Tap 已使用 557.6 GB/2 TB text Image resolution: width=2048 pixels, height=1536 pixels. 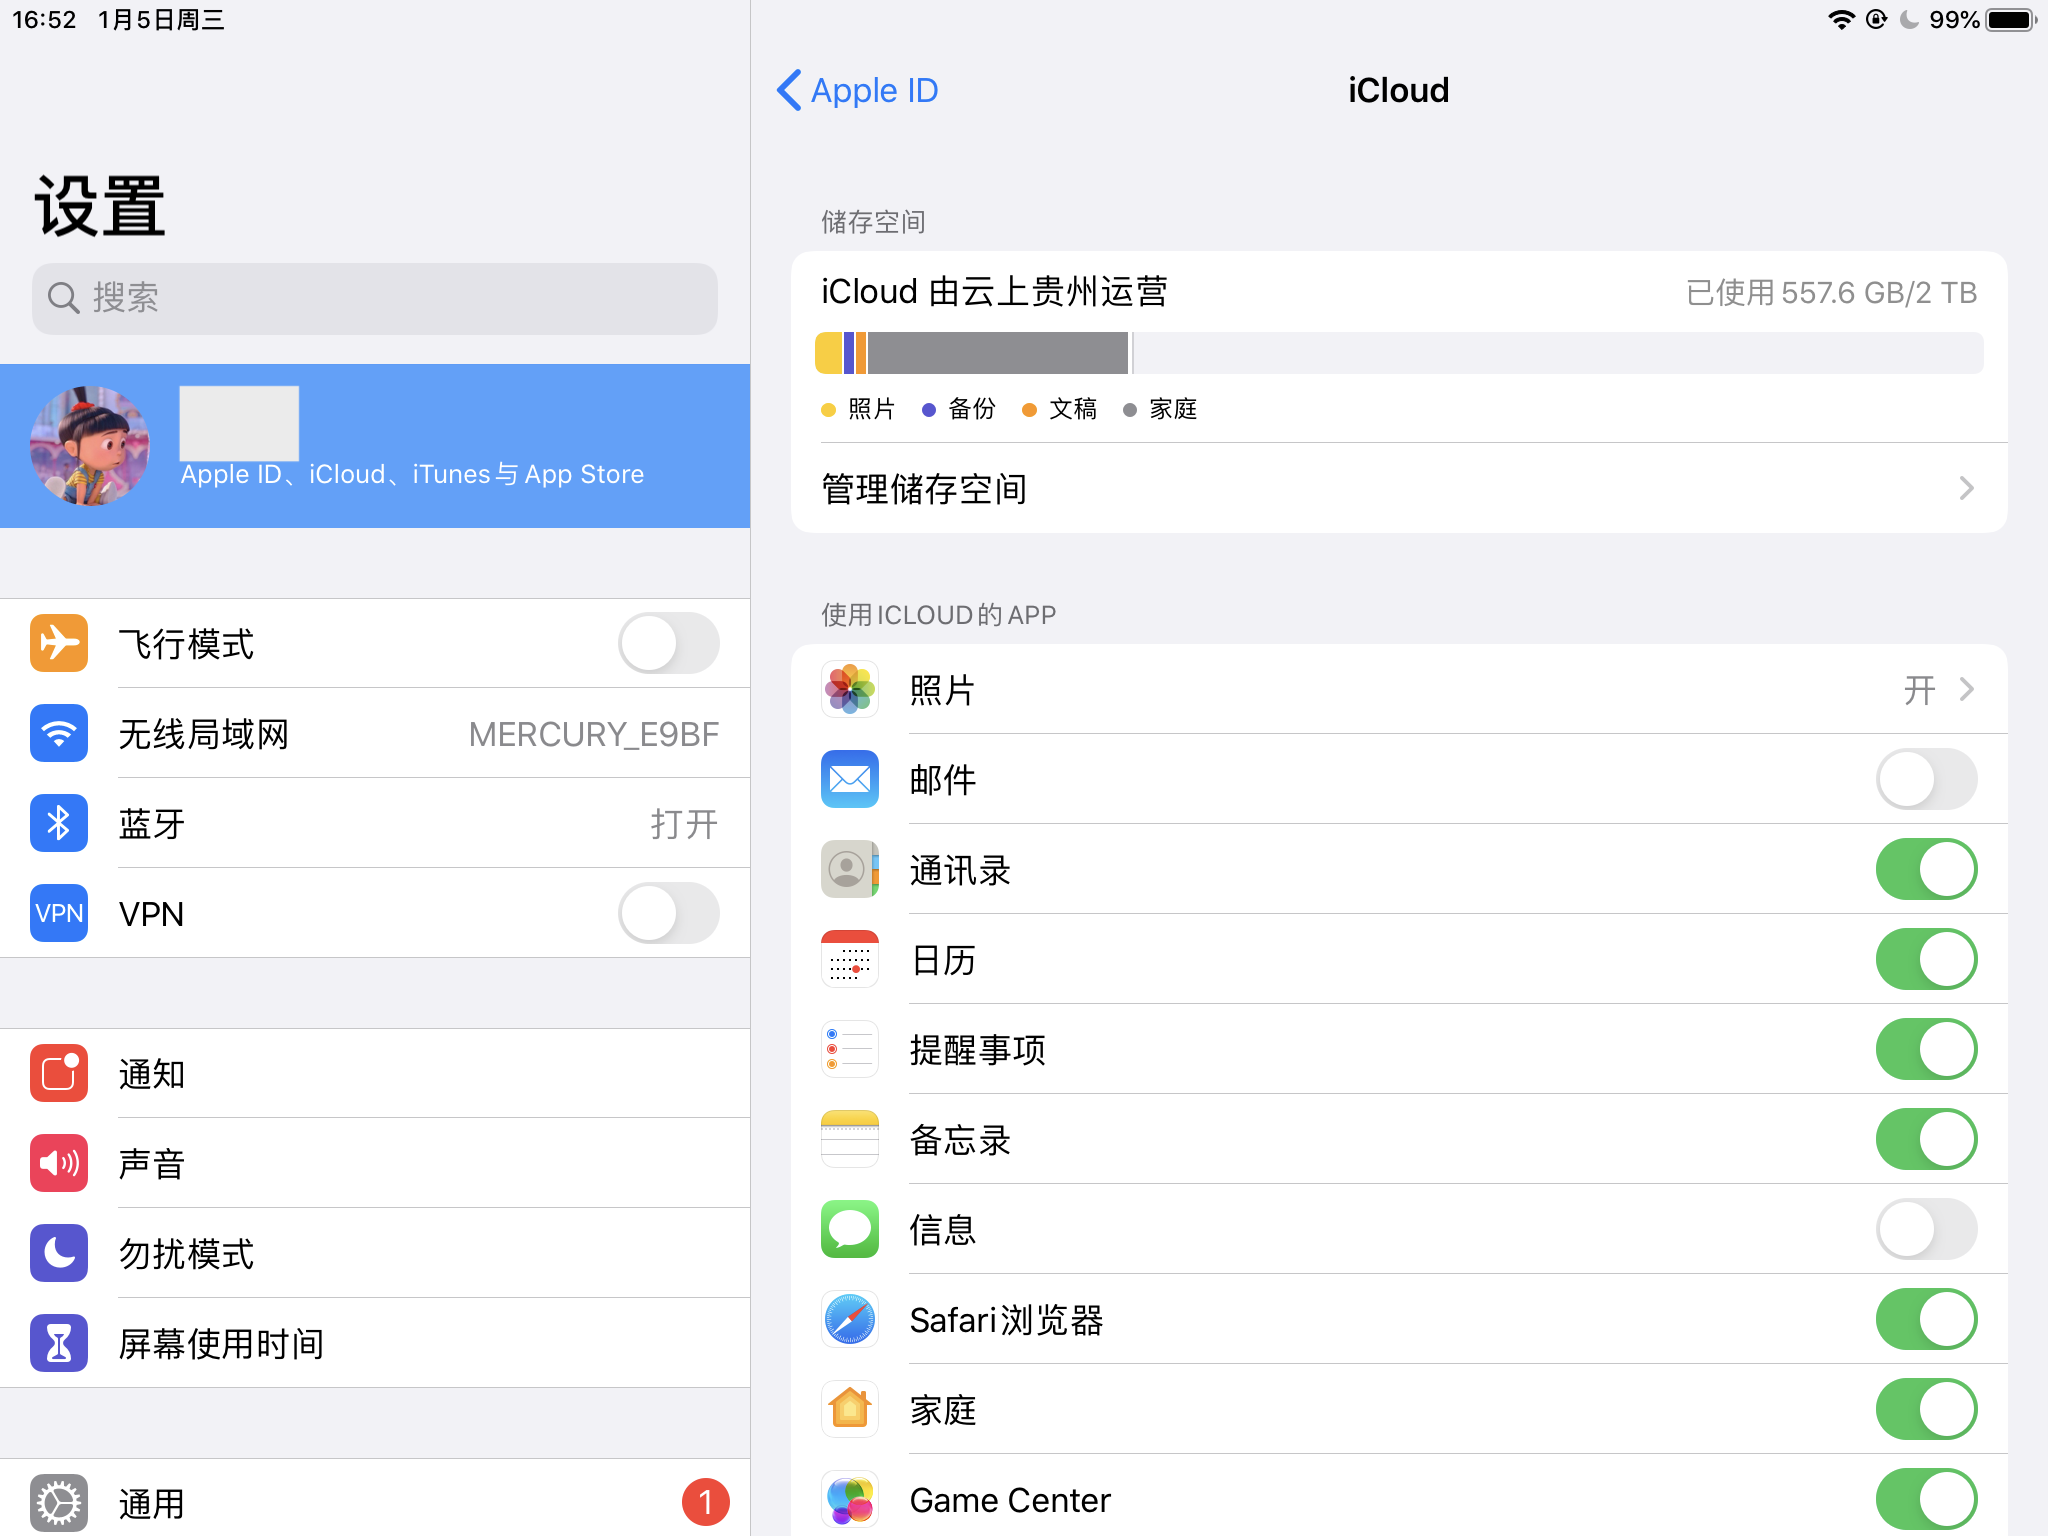(x=1831, y=292)
